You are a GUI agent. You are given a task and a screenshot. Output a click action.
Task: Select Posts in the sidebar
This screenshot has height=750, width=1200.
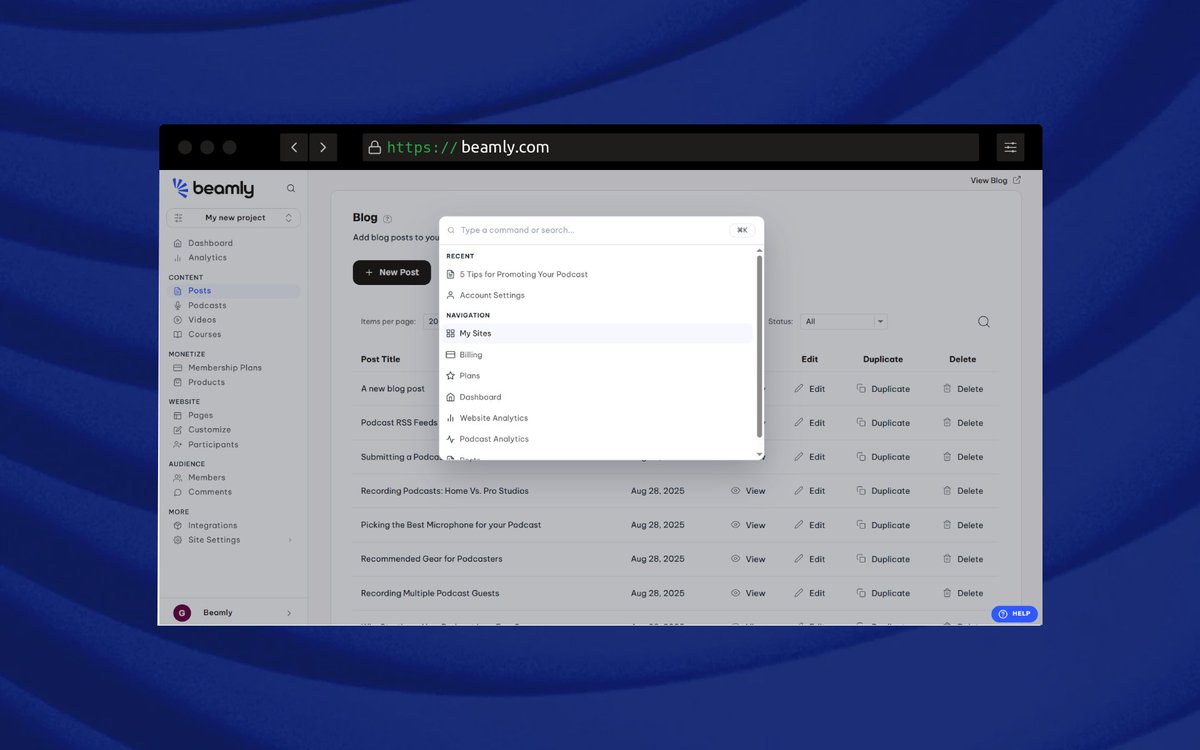(233, 291)
